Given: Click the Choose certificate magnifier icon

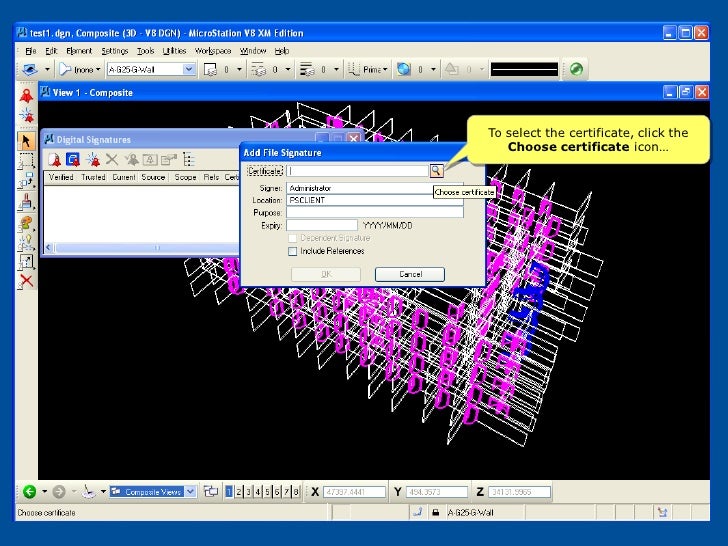Looking at the screenshot, I should (436, 171).
